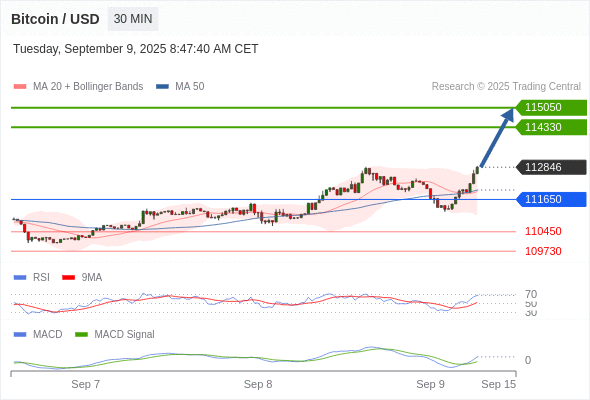Click the MA 20 + Bollinger Bands legend swatch
Viewport: 590px width, 400px height.
(20, 87)
